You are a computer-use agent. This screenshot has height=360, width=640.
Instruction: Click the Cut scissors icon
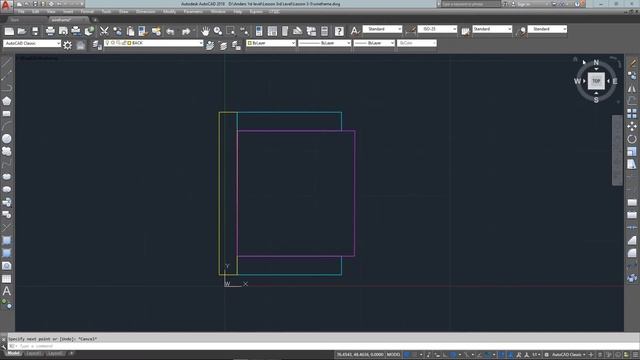point(104,31)
